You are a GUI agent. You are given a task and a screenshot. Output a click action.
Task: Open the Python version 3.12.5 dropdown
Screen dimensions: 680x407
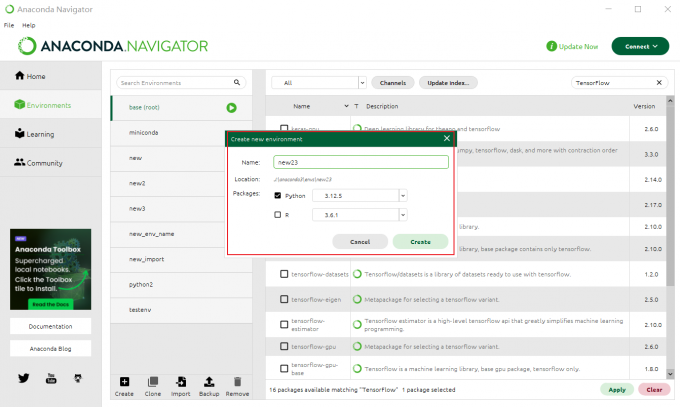pos(403,196)
